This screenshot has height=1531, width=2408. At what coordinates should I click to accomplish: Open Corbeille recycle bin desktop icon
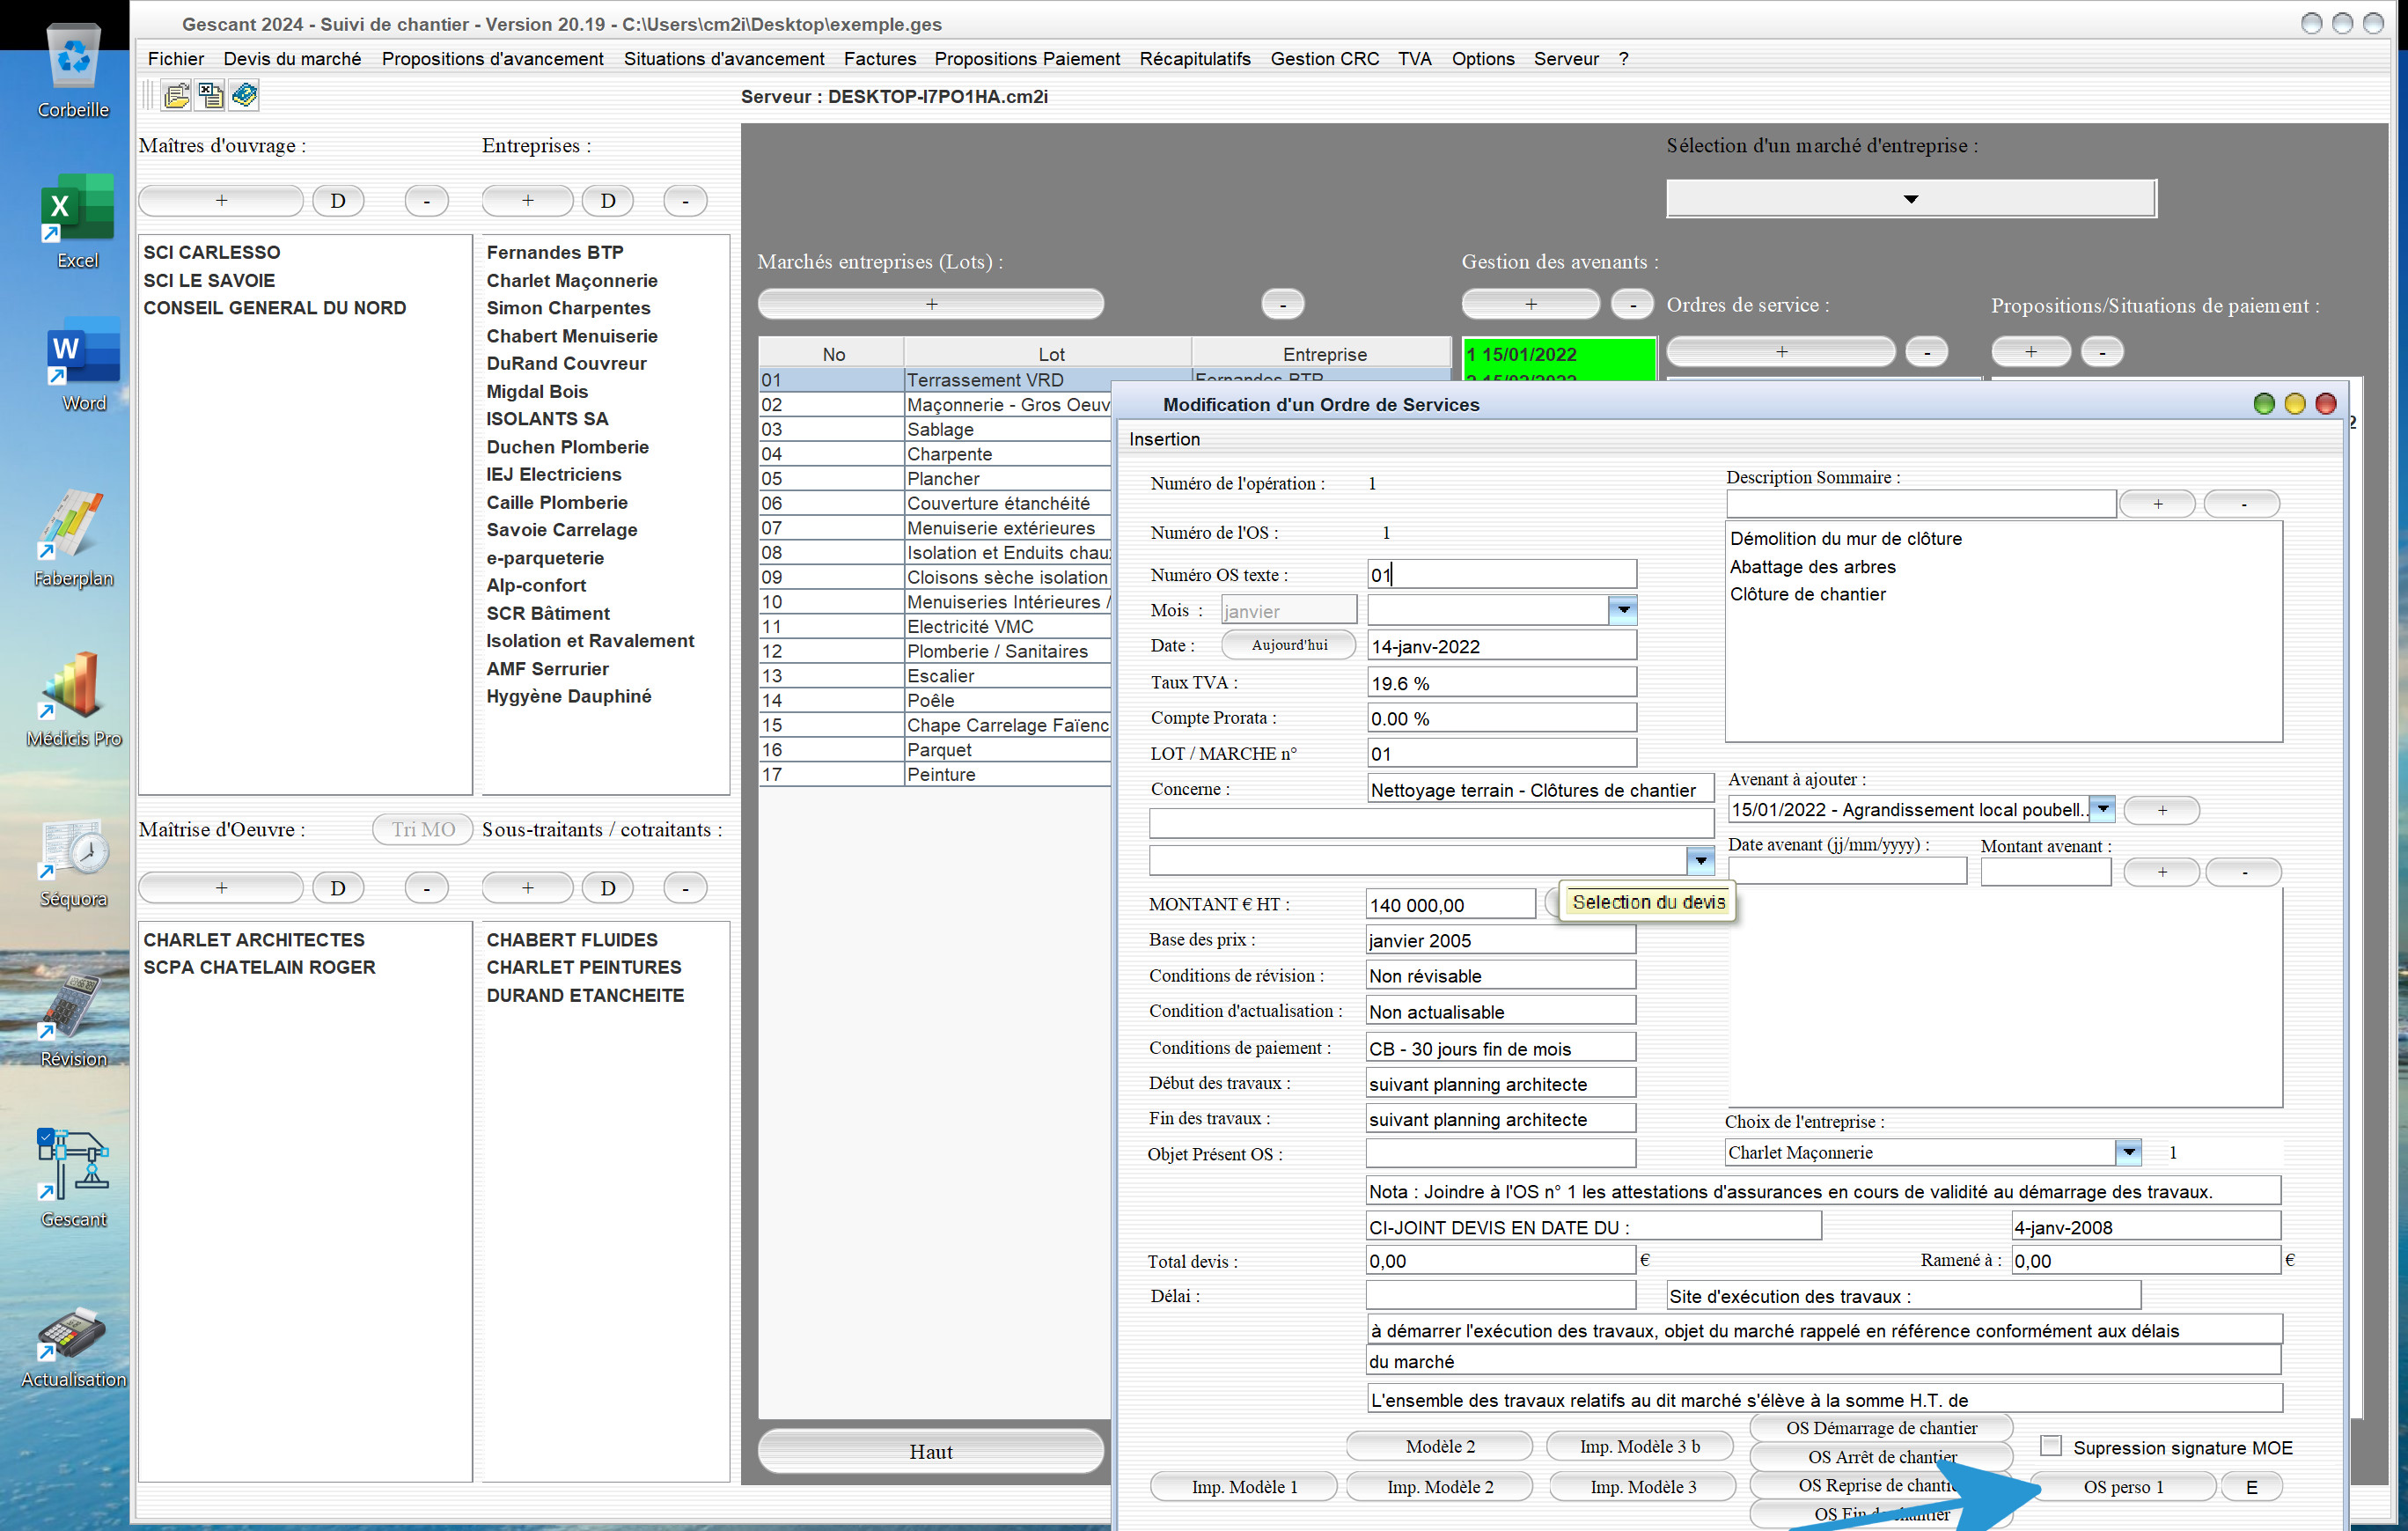73,70
